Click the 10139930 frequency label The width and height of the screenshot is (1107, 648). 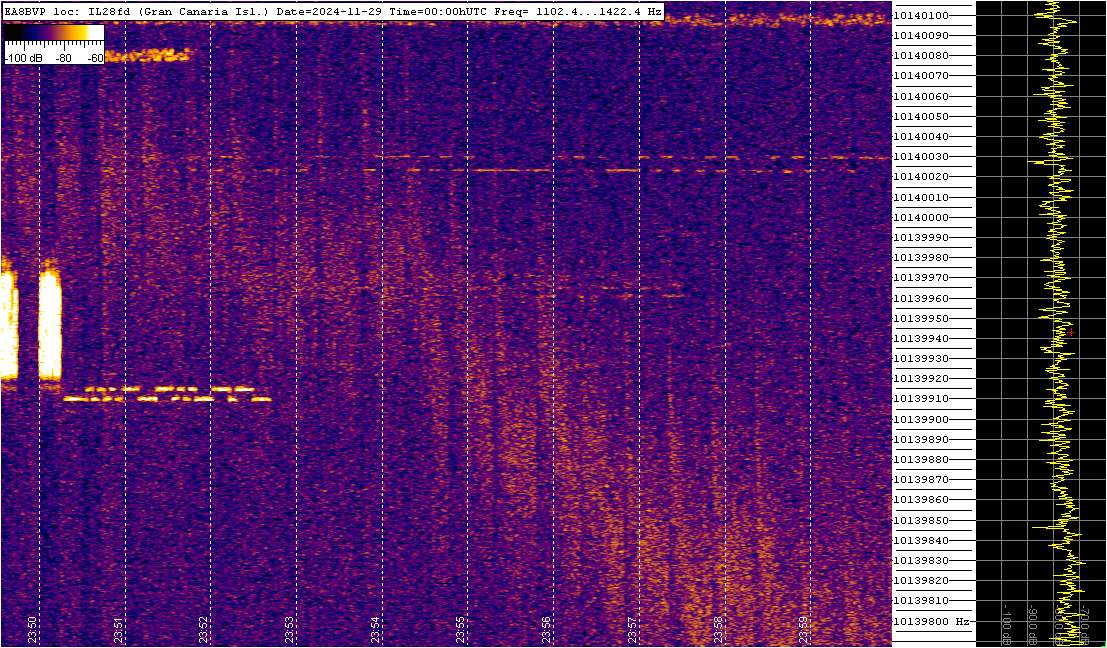[921, 359]
